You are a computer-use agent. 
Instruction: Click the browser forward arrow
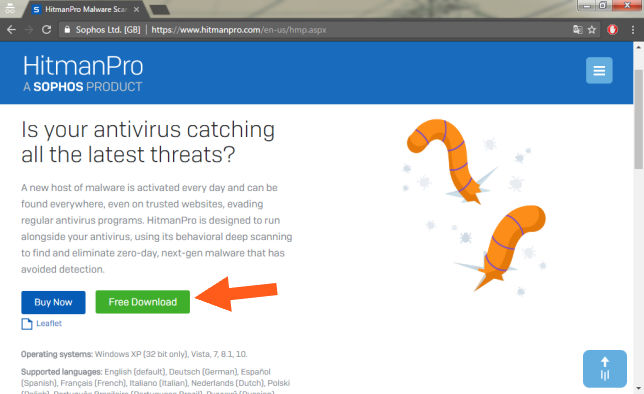[x=29, y=30]
